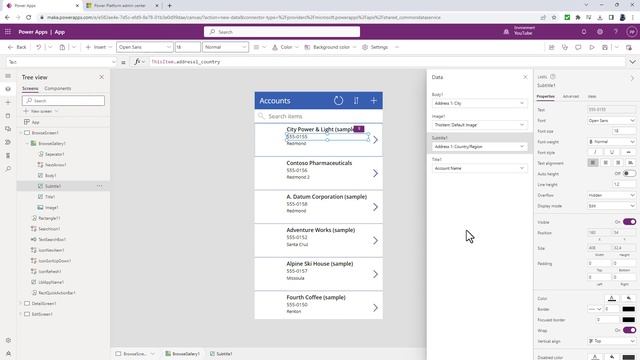Image resolution: width=640 pixels, height=360 pixels.
Task: Open the Tree view layers icon in left rail
Action: coord(8,89)
